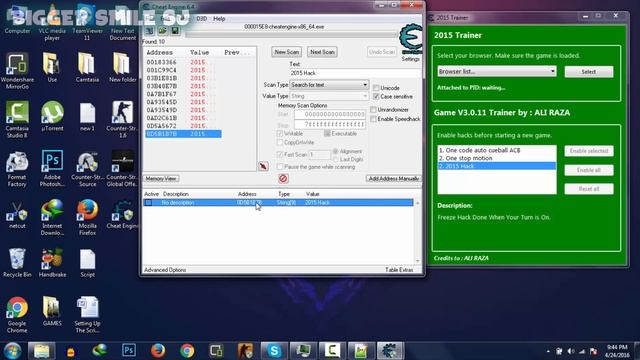The height and width of the screenshot is (360, 640).
Task: Toggle the Writable checkbox
Action: 280,133
